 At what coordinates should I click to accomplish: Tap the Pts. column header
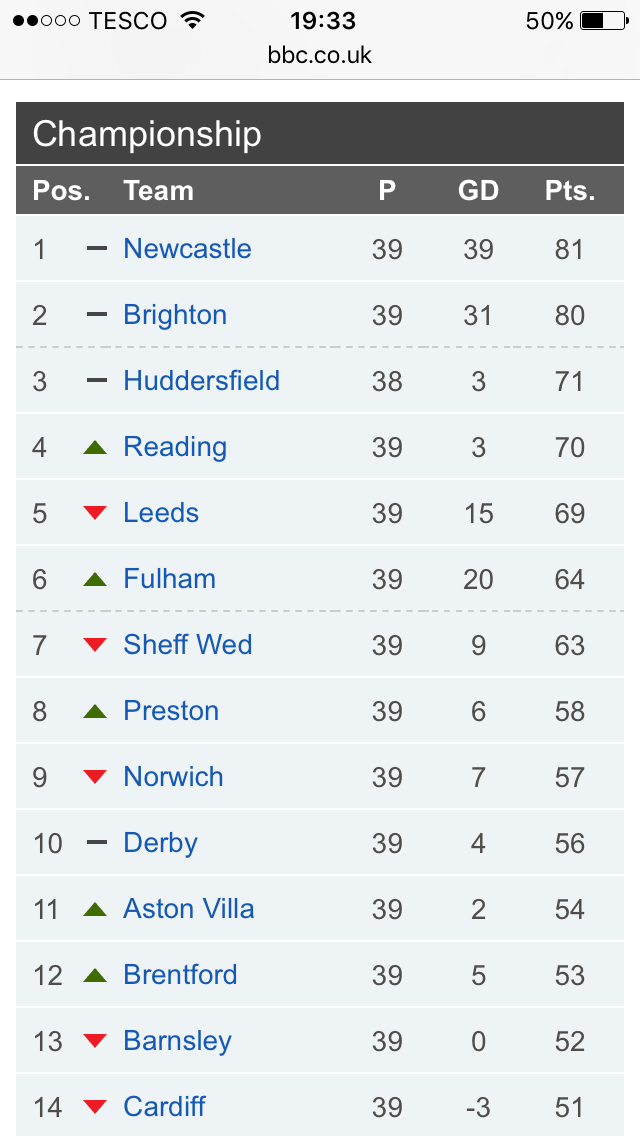coord(570,191)
